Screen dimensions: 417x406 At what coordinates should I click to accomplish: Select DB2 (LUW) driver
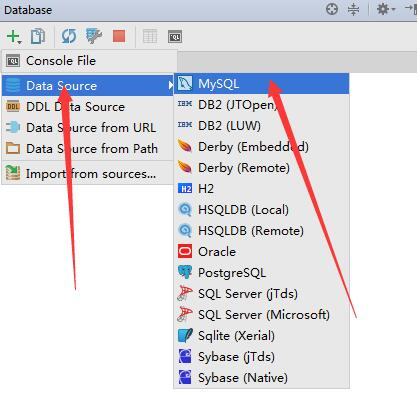point(262,126)
